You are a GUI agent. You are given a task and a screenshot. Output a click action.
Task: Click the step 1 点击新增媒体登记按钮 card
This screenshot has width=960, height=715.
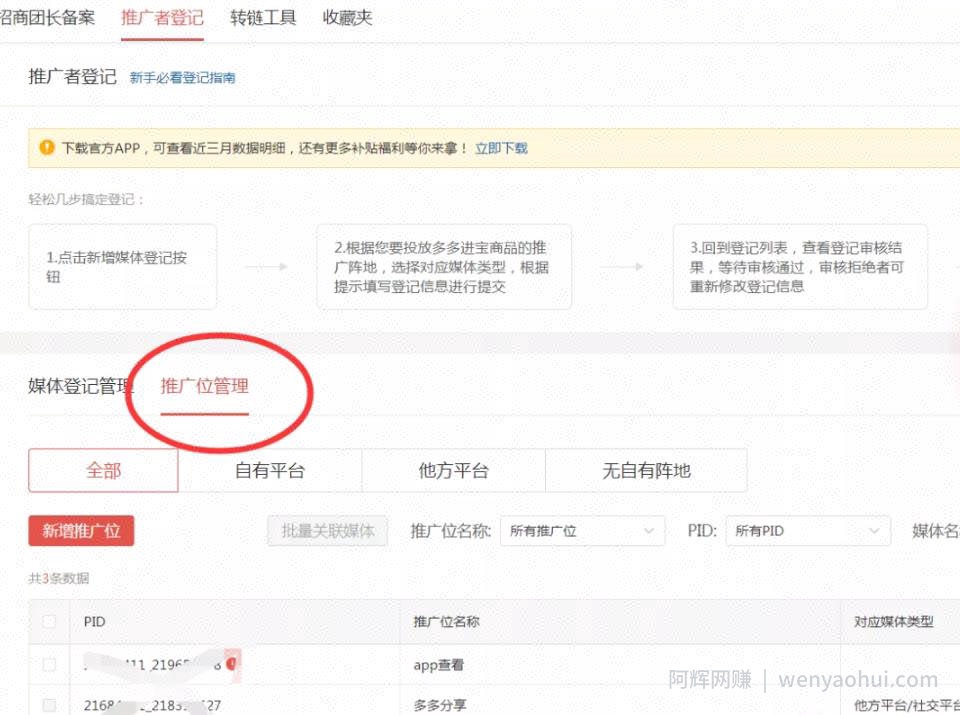[x=122, y=267]
